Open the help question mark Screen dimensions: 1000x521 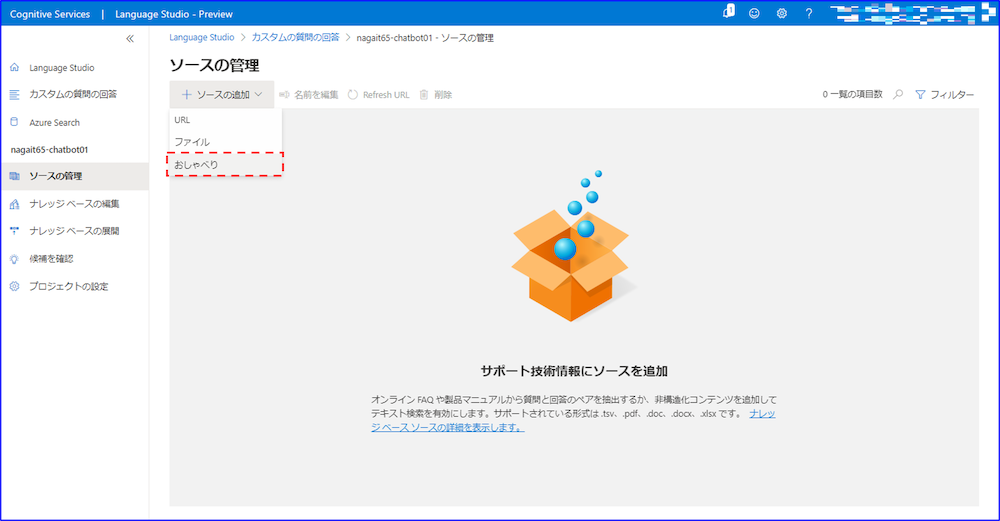(809, 13)
